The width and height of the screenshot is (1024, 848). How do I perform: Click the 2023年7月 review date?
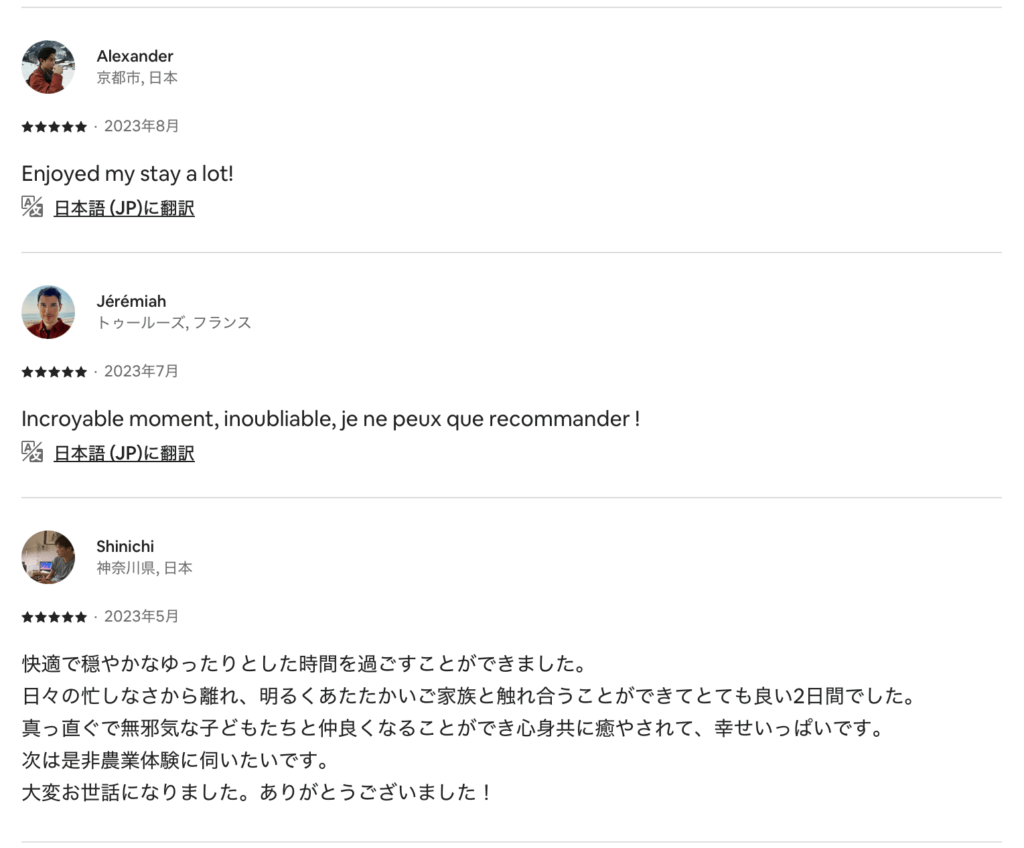click(141, 371)
